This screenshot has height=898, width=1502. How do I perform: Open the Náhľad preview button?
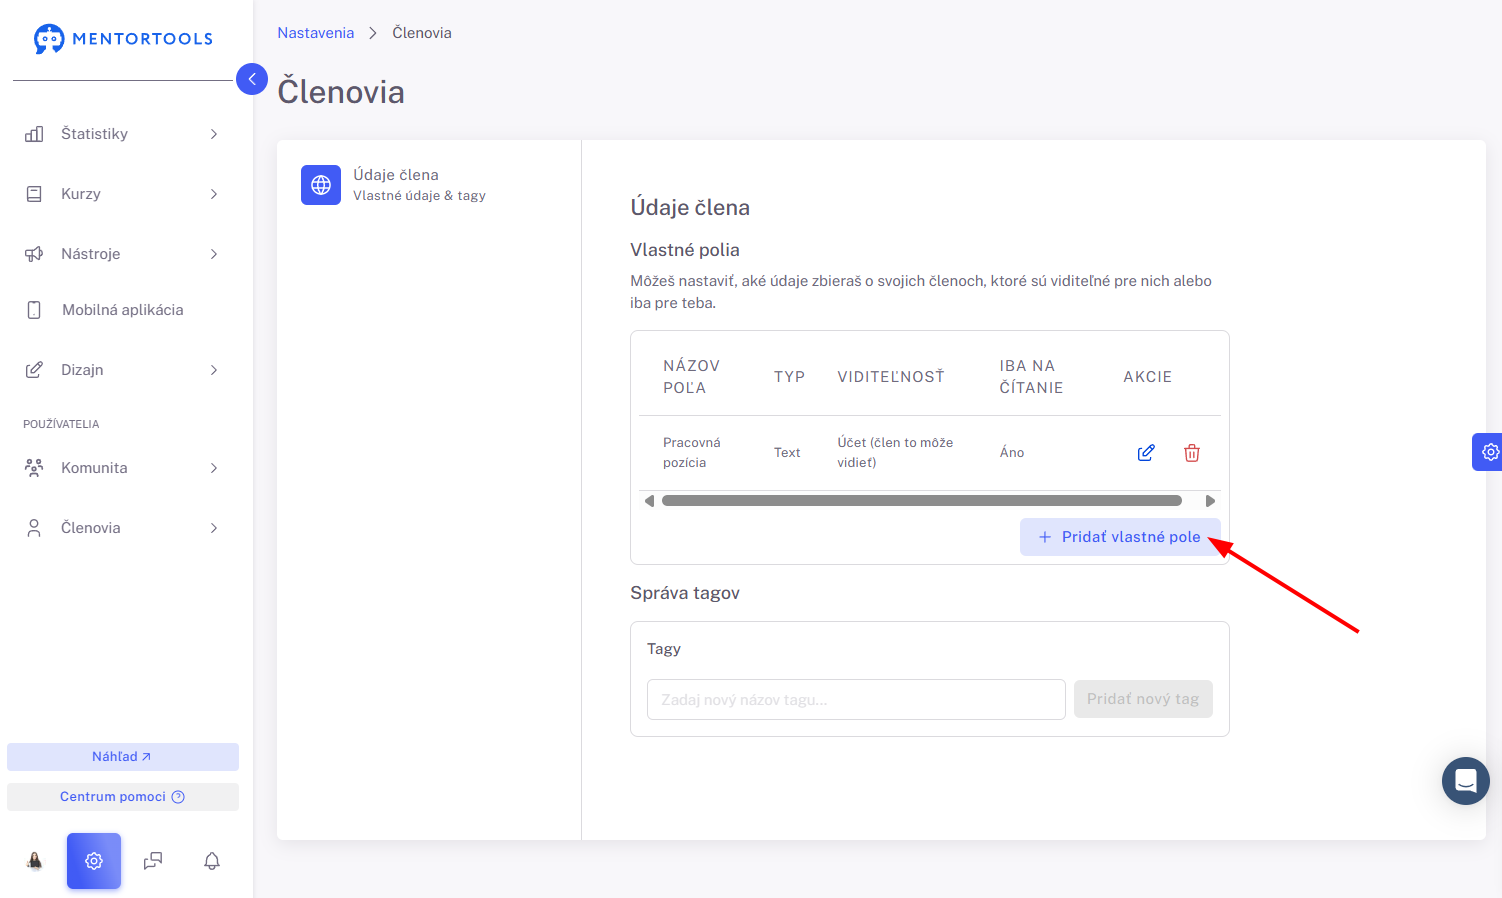pos(123,757)
